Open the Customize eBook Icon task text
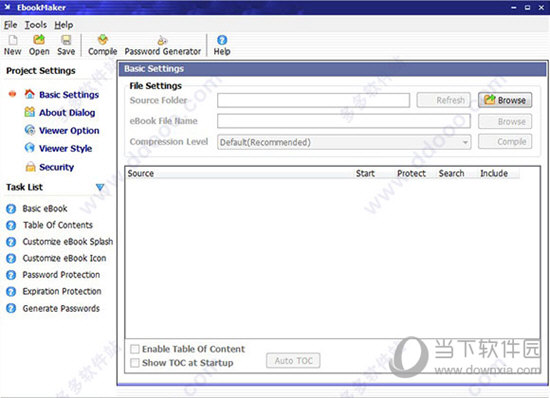 pos(64,258)
